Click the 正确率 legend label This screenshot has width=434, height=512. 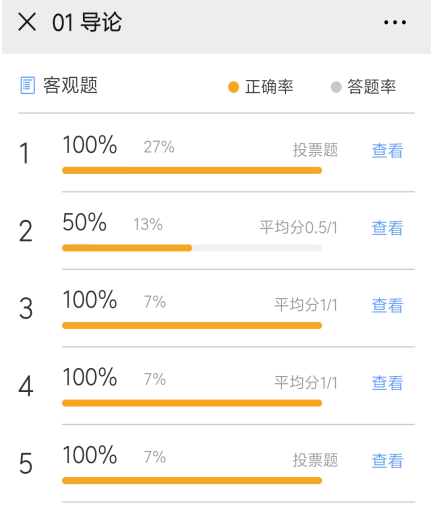coord(269,87)
